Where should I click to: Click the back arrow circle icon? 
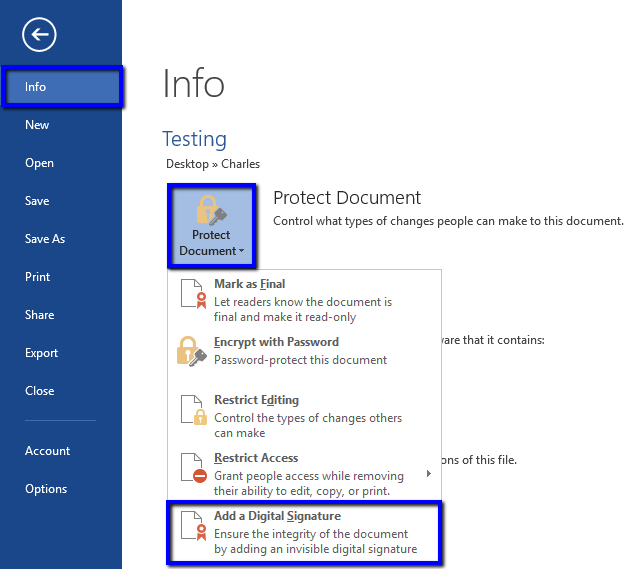click(x=39, y=34)
